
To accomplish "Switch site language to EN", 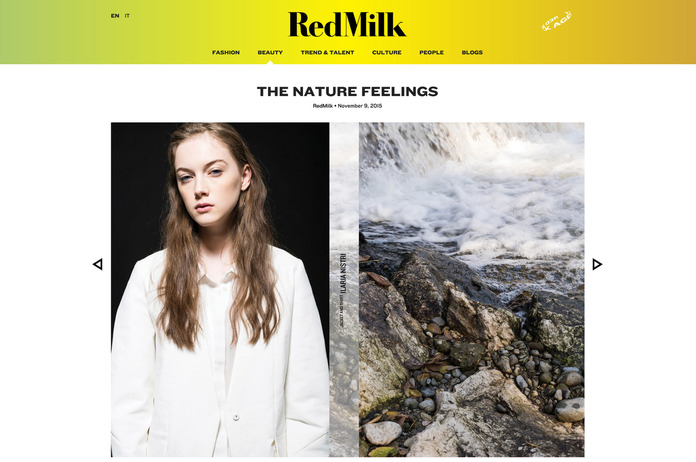I will click(115, 16).
